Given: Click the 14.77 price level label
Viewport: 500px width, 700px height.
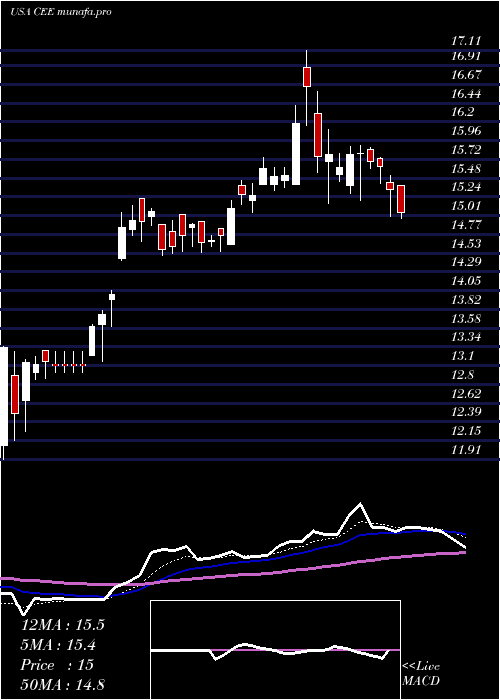Looking at the screenshot, I should coord(466,225).
